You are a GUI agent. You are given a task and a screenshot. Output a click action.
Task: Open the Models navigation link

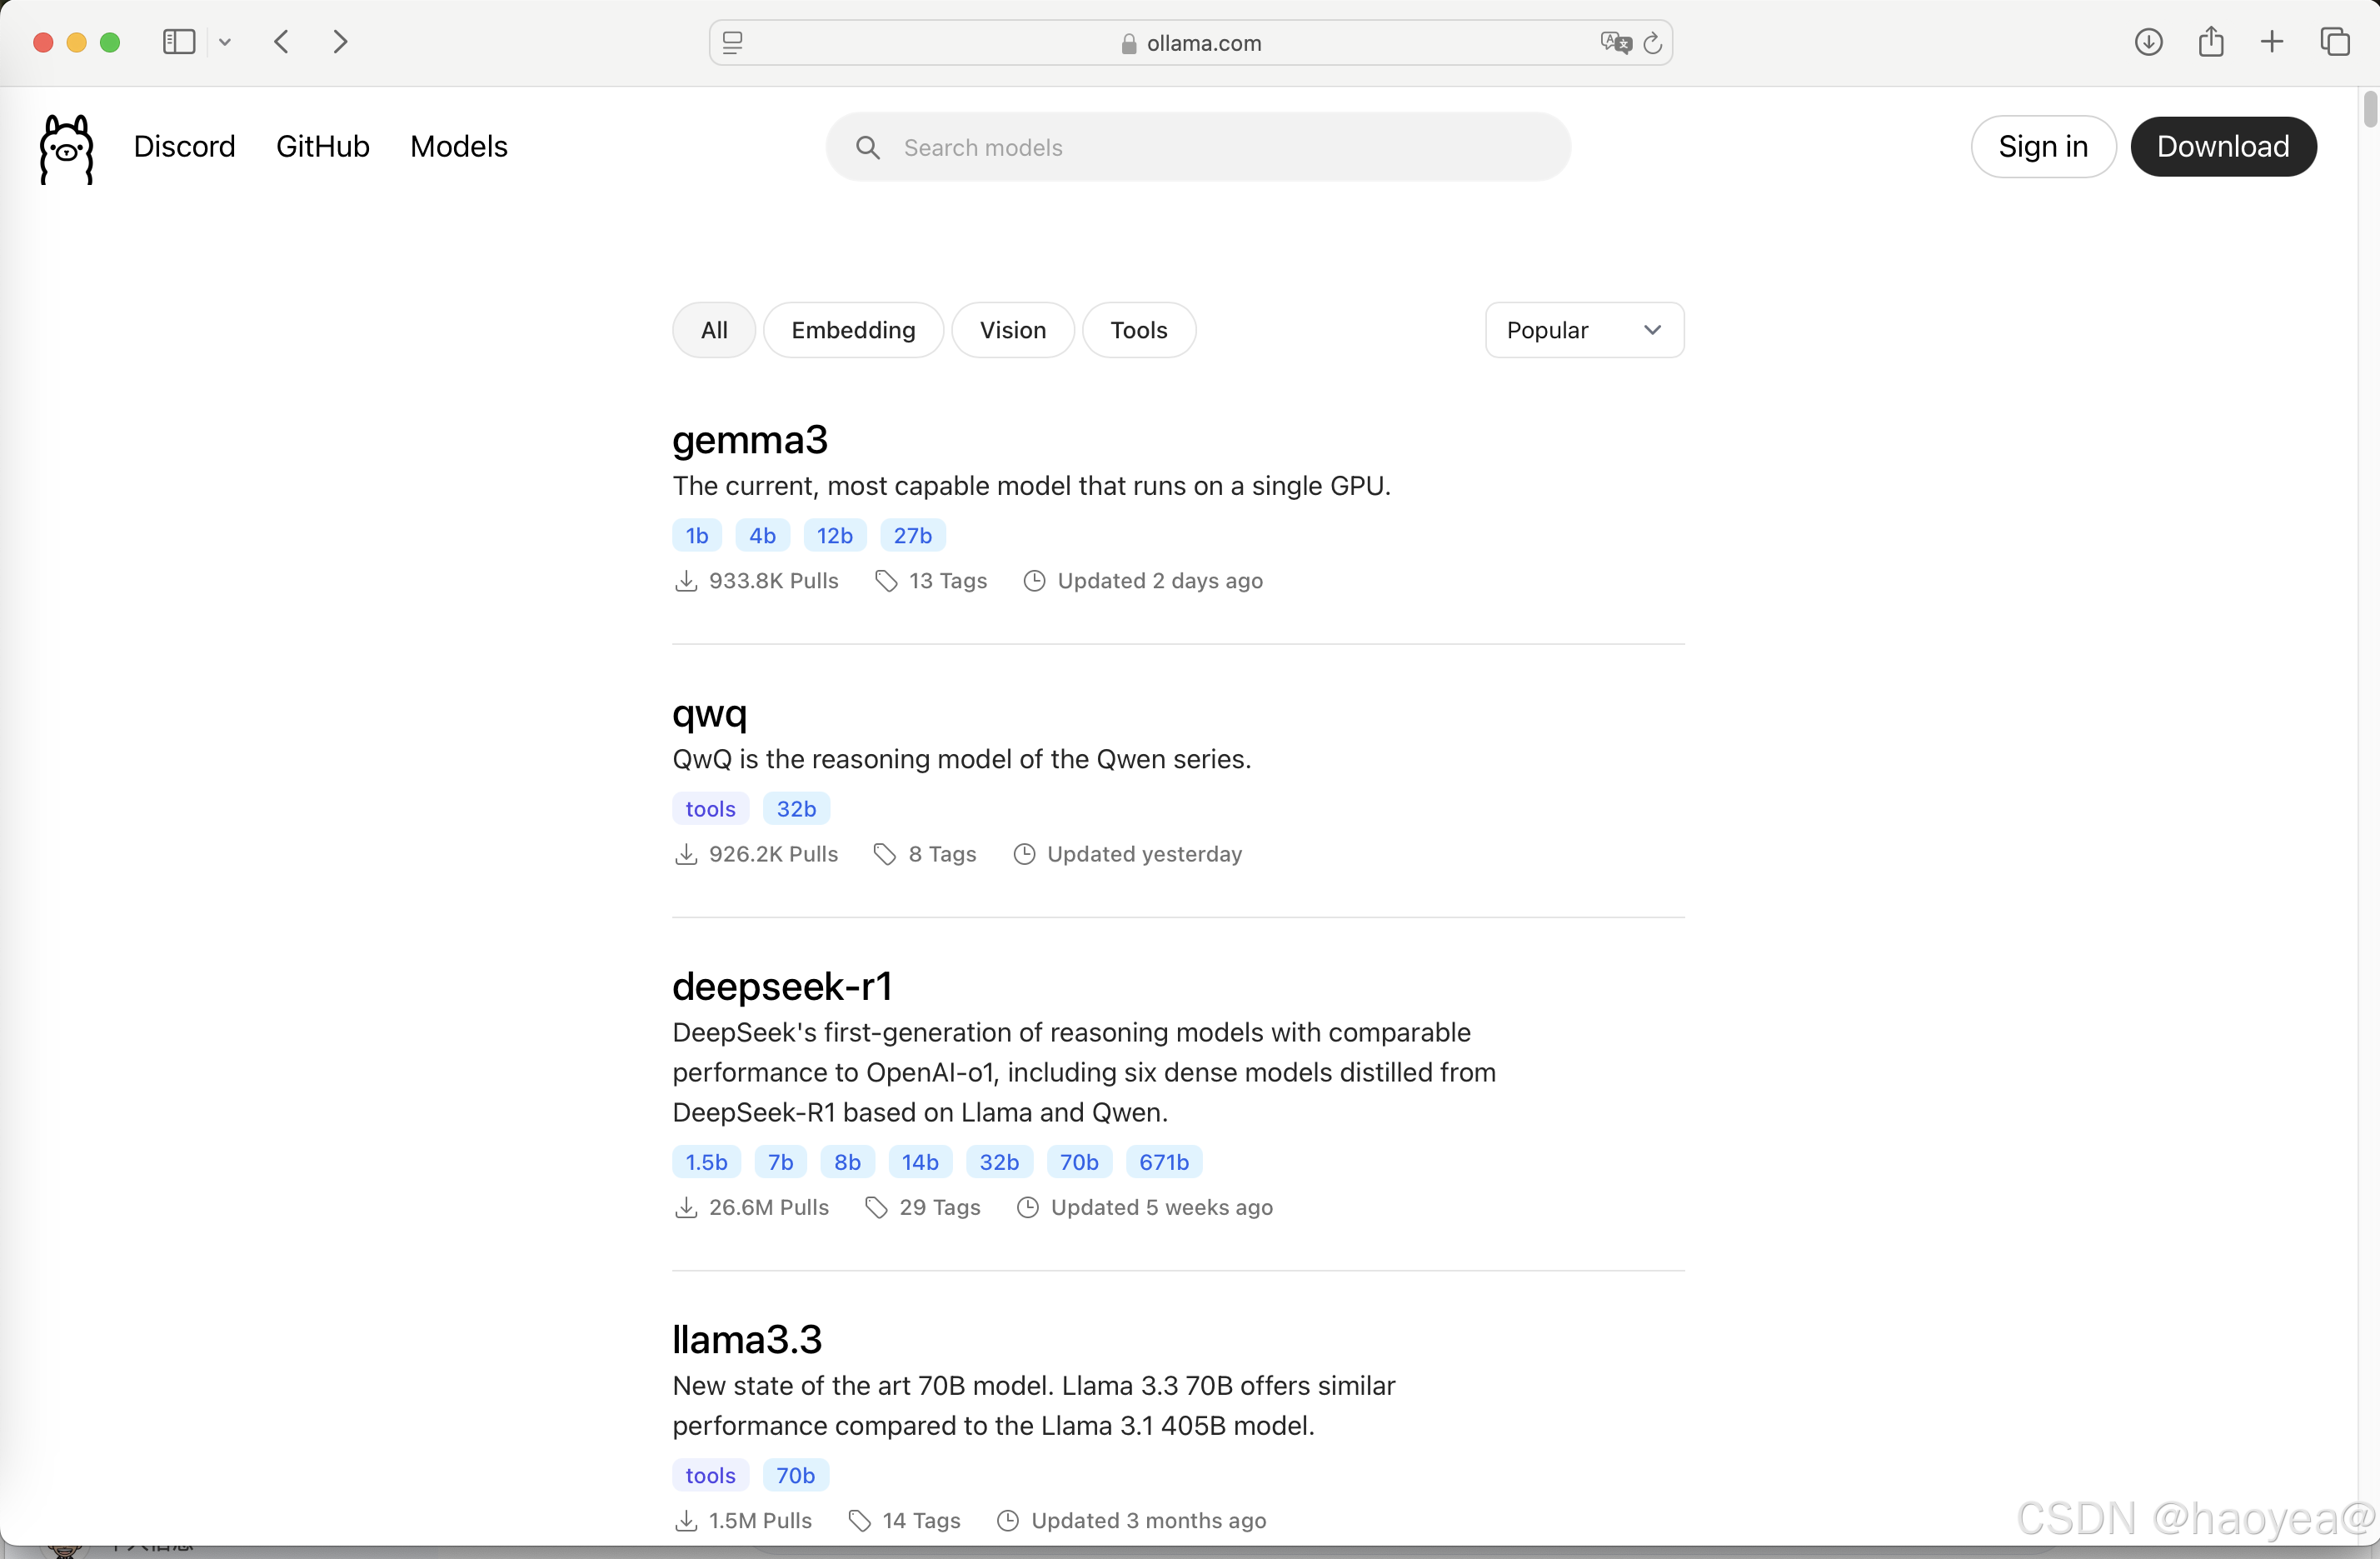tap(458, 146)
